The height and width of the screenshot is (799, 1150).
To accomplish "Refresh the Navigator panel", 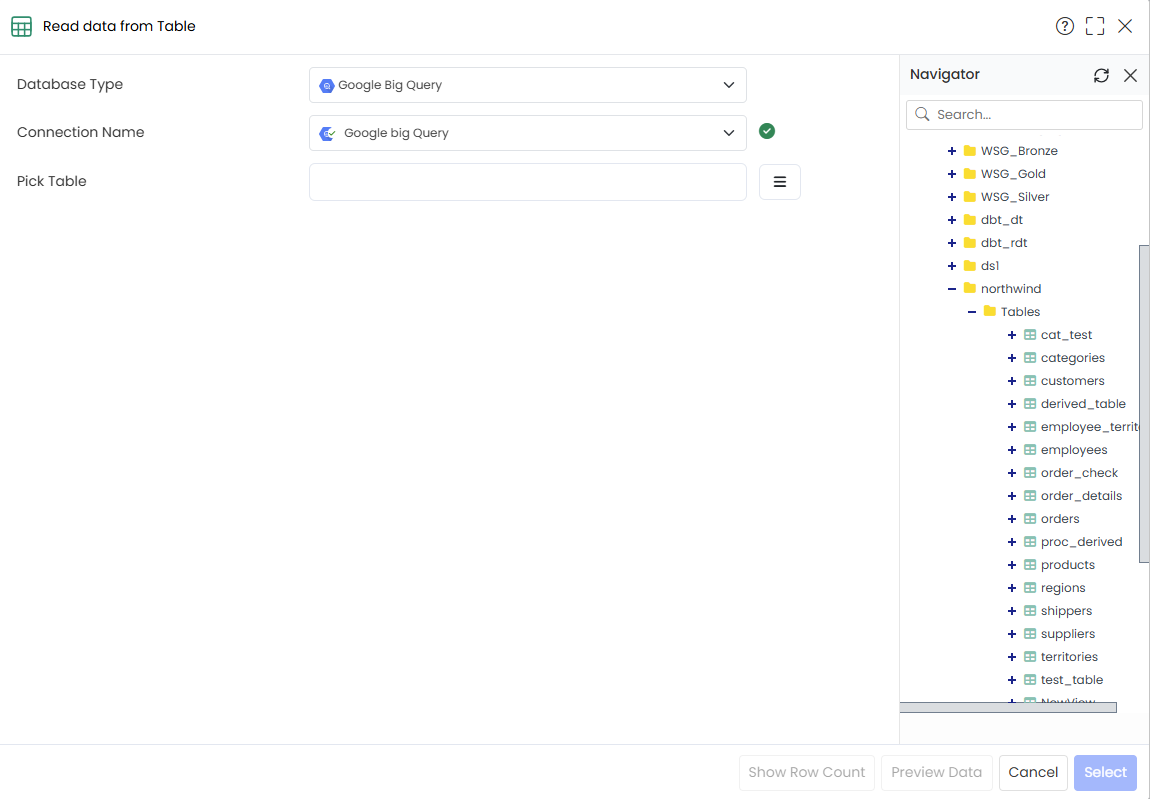I will (x=1101, y=76).
